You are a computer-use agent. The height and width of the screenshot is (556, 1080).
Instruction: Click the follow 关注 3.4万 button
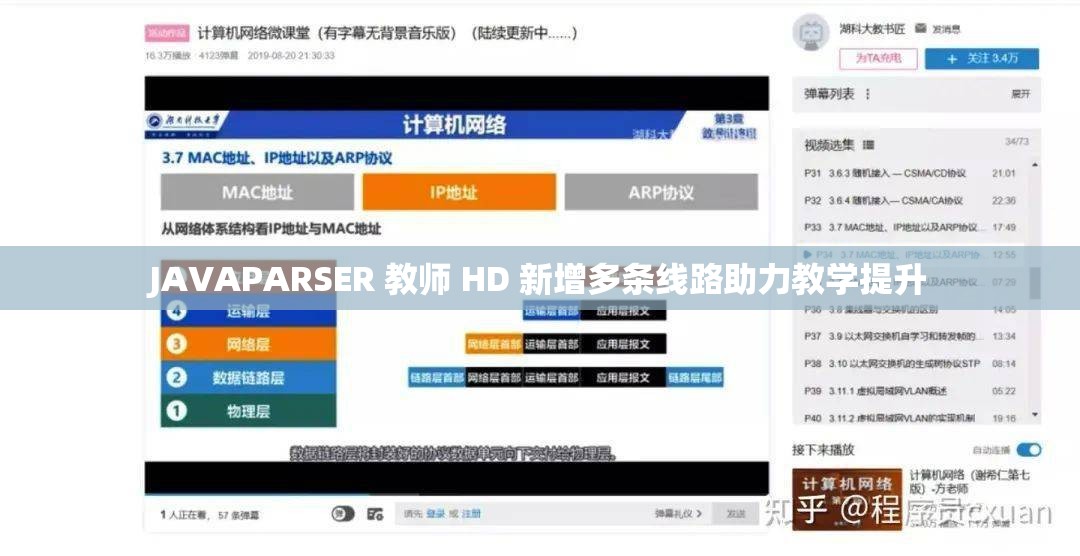tap(982, 59)
